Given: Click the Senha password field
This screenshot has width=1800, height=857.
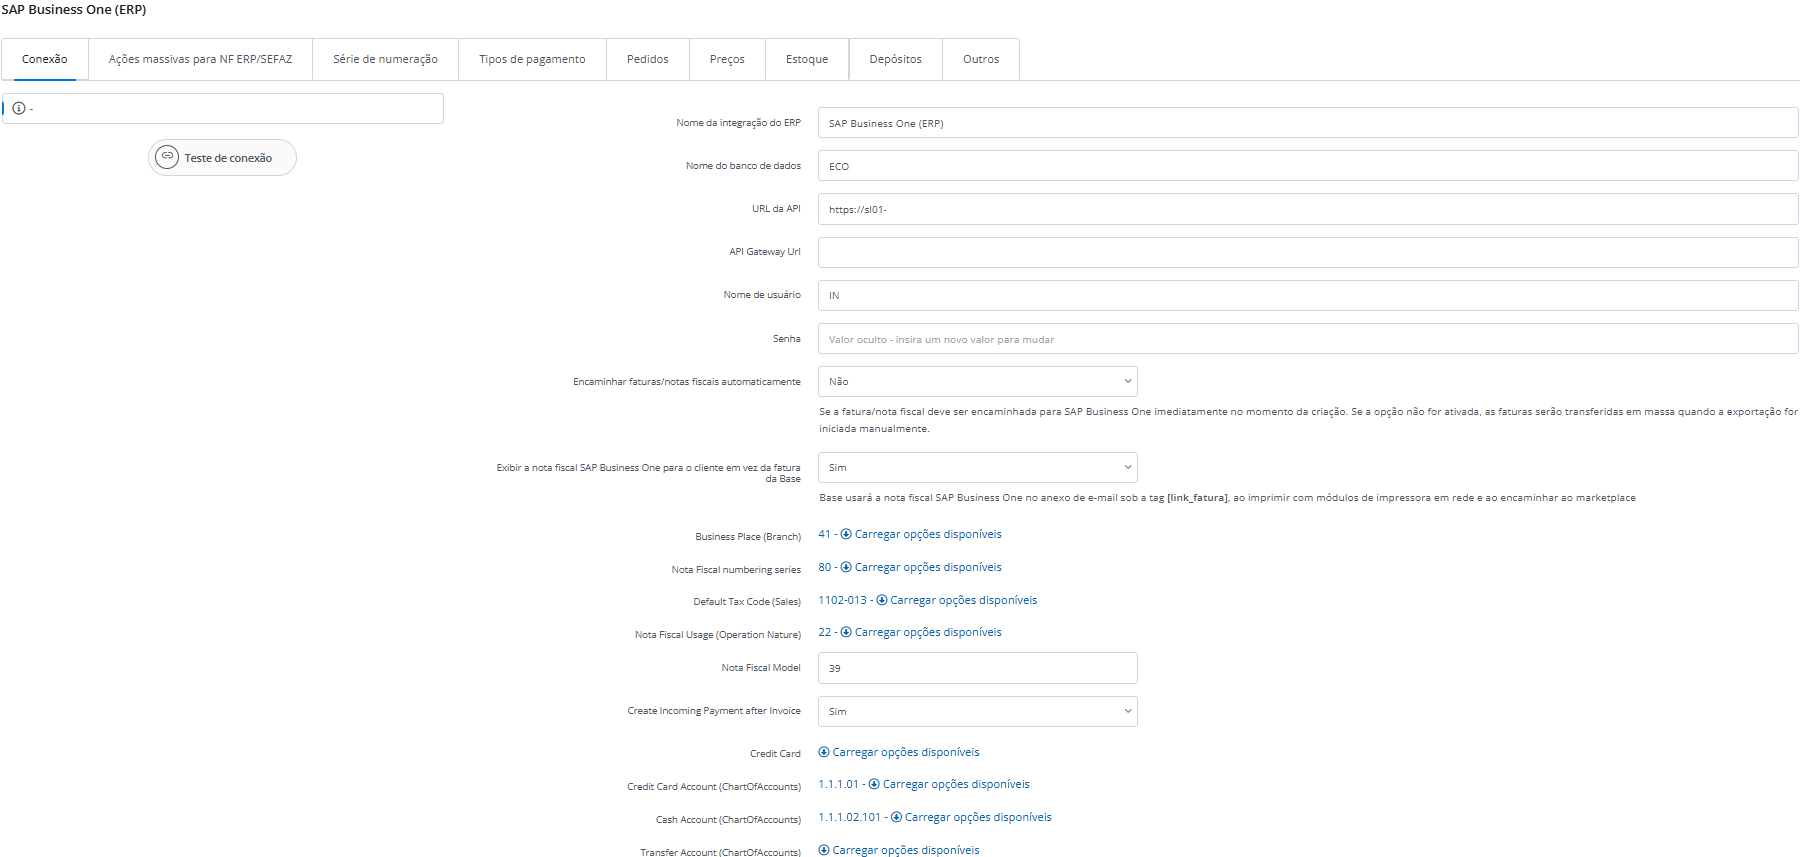Looking at the screenshot, I should [1307, 339].
